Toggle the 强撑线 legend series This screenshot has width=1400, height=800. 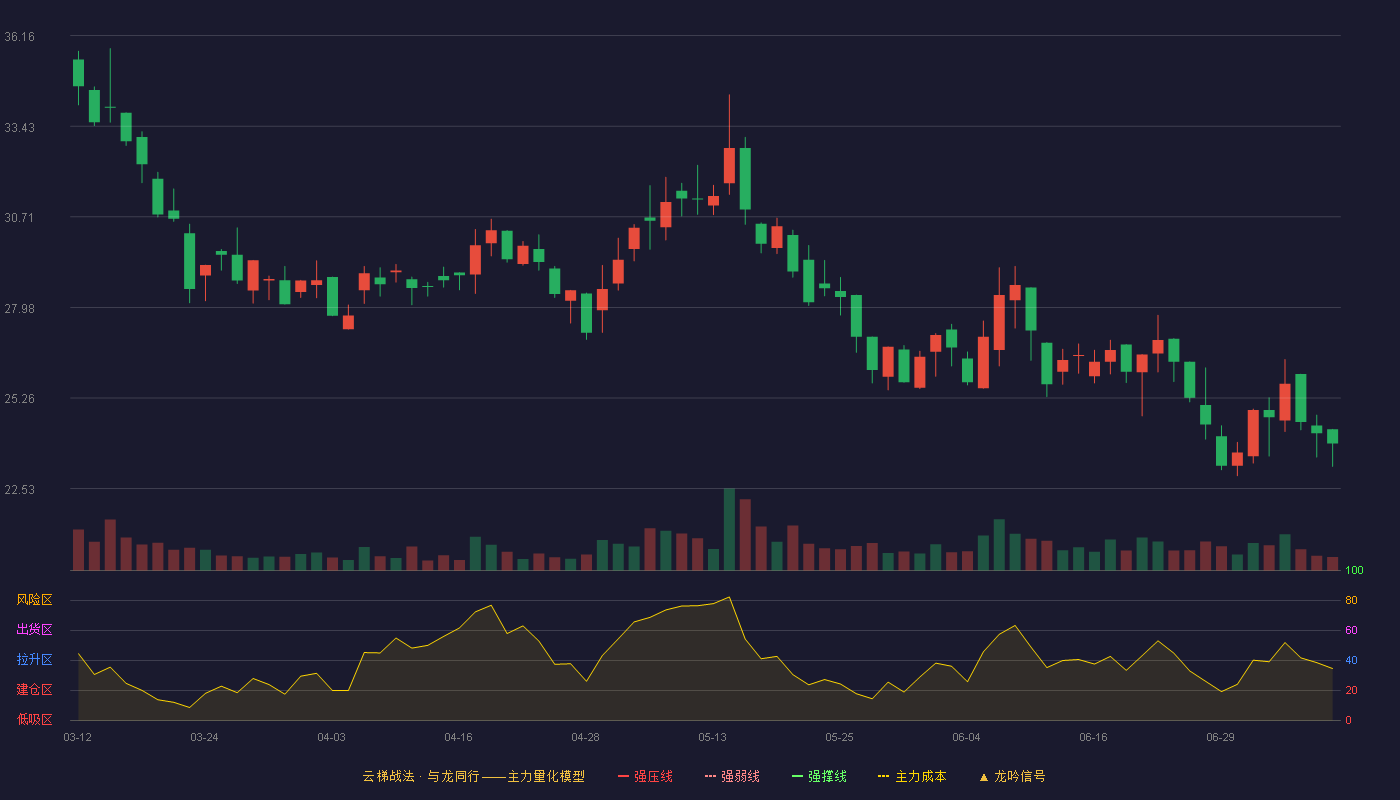pos(819,776)
